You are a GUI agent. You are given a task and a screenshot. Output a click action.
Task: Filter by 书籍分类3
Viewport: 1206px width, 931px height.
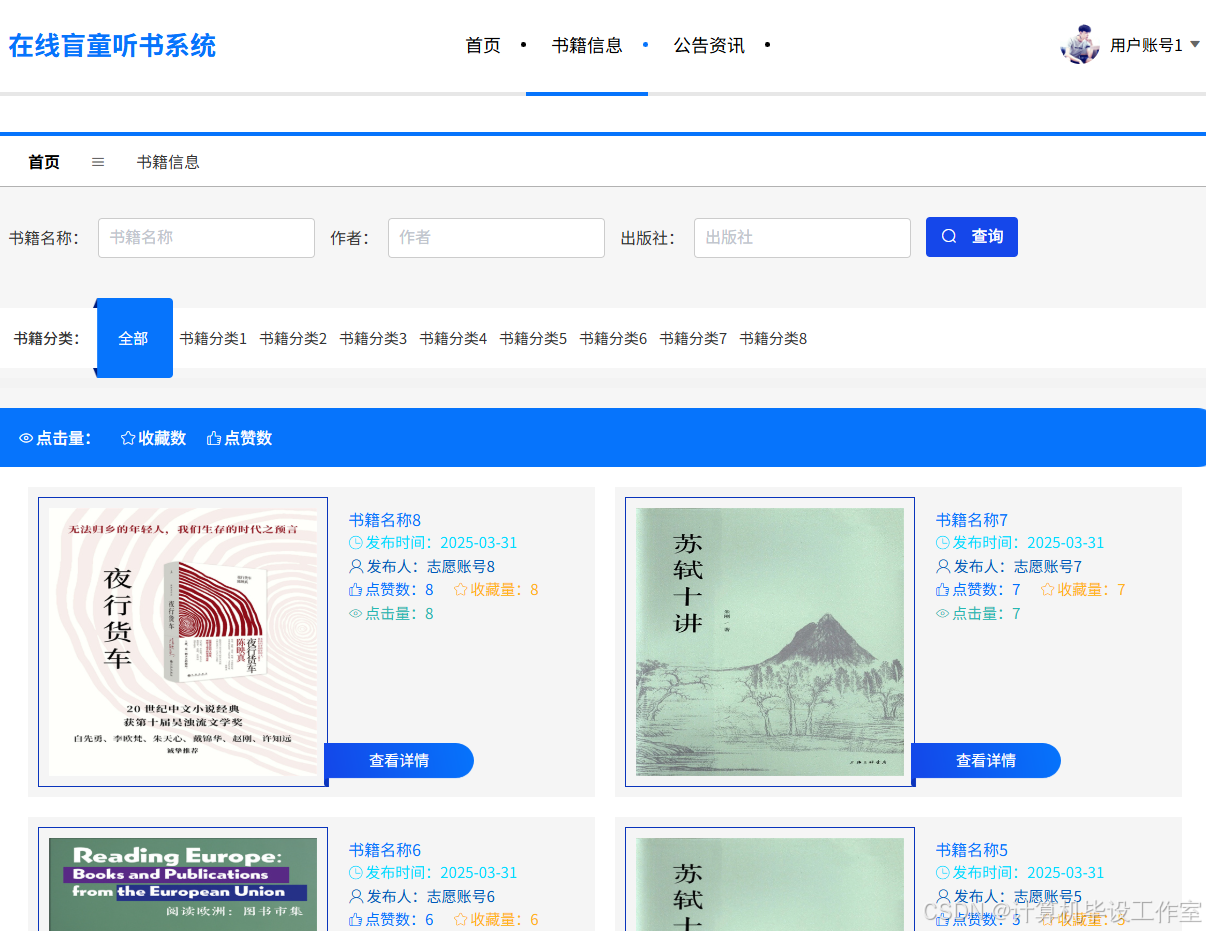[373, 339]
